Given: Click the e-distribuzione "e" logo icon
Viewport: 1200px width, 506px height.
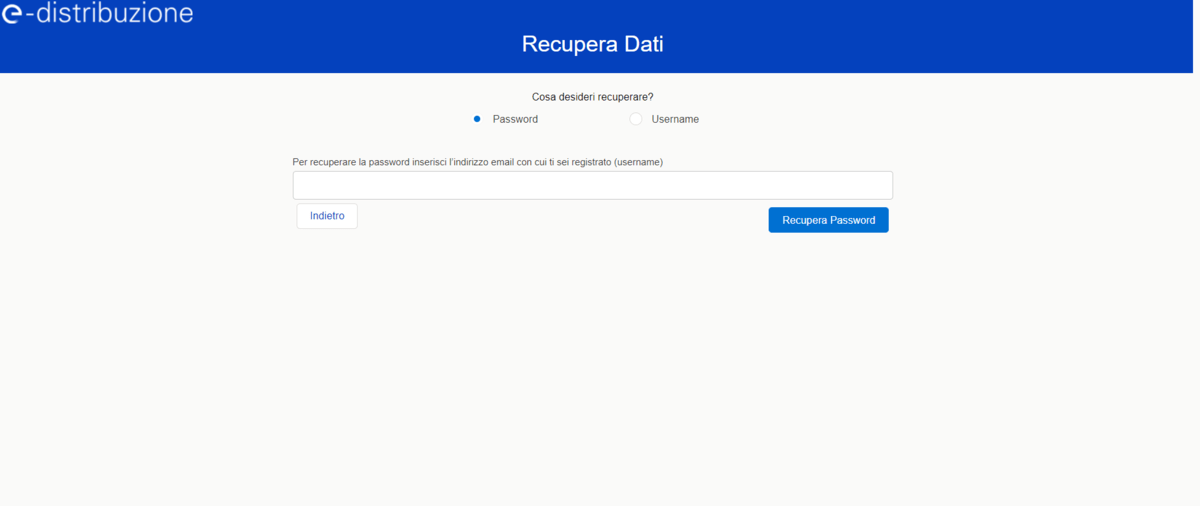Looking at the screenshot, I should 13,14.
